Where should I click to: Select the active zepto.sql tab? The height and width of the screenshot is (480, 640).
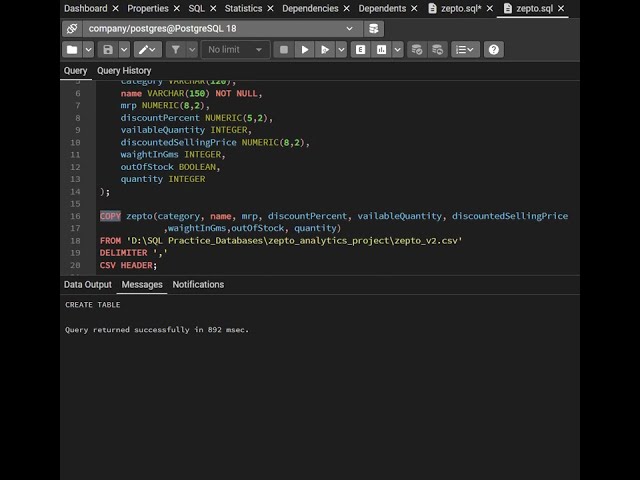[535, 9]
